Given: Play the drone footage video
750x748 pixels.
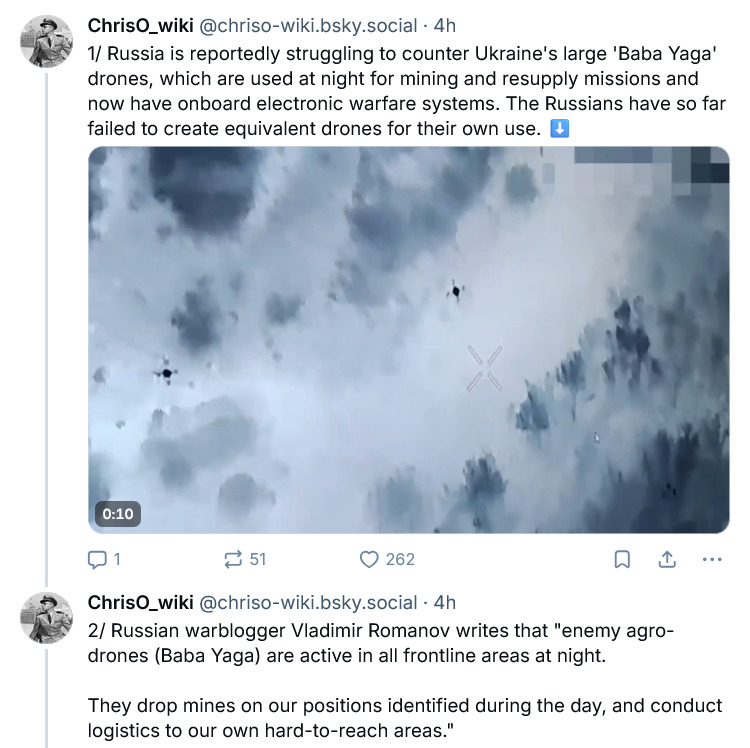Looking at the screenshot, I should [x=408, y=340].
